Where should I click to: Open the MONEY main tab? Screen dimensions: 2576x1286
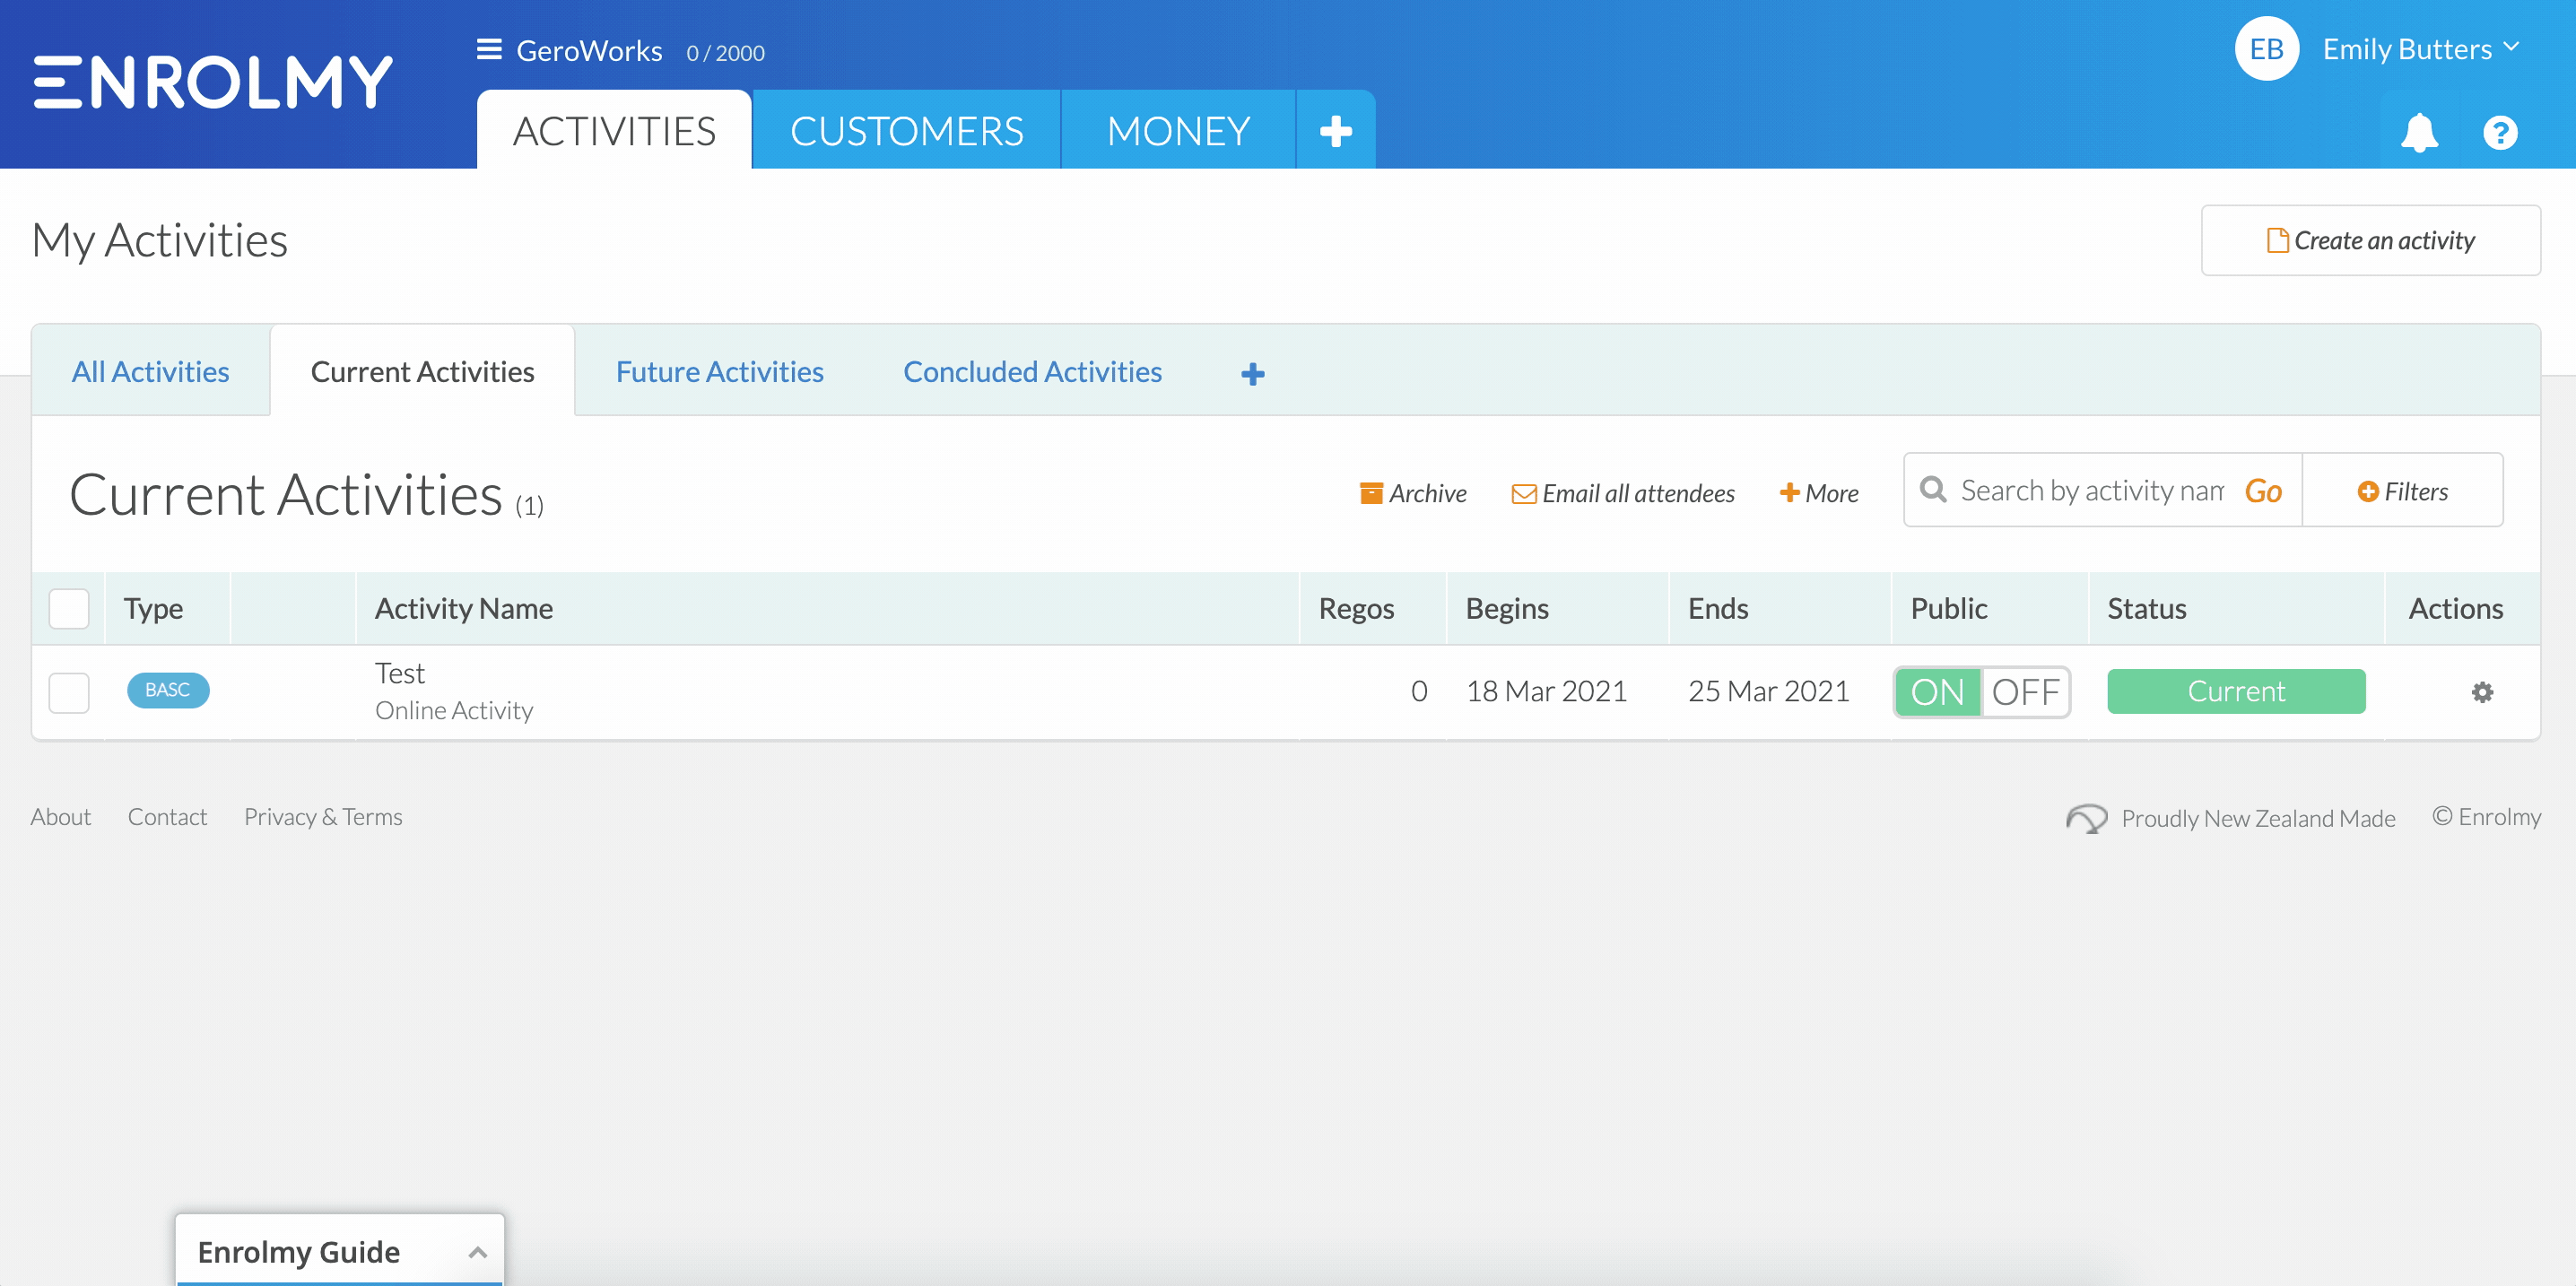[1178, 130]
